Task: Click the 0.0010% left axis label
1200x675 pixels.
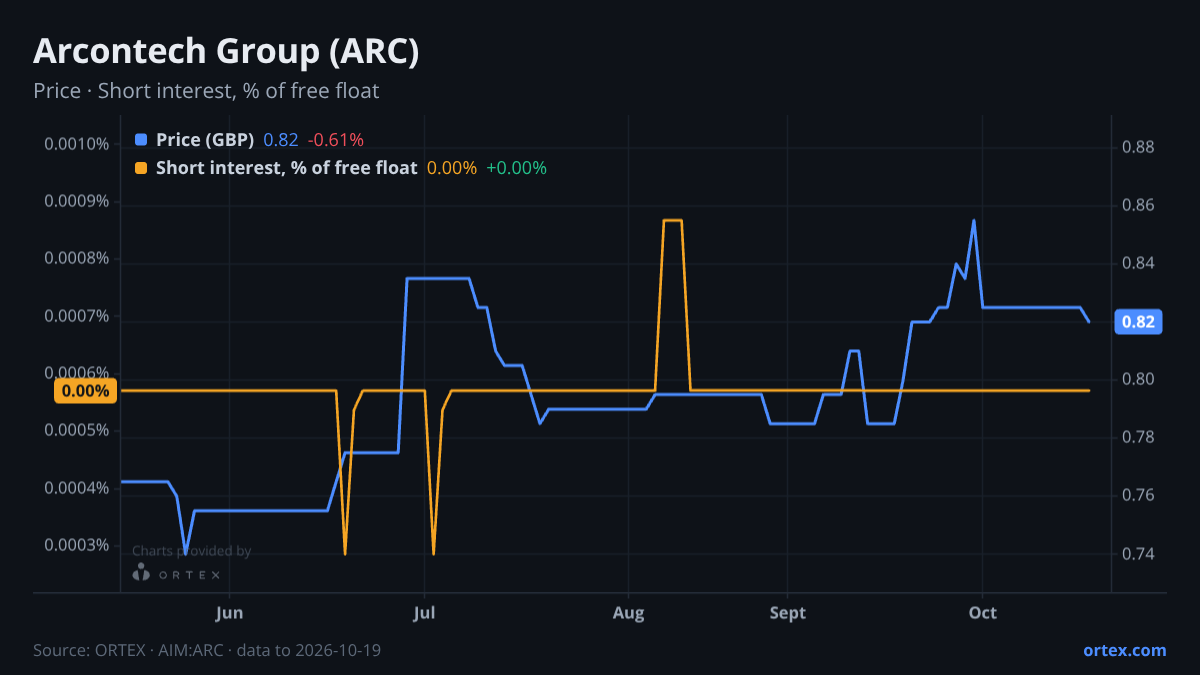Action: (76, 144)
